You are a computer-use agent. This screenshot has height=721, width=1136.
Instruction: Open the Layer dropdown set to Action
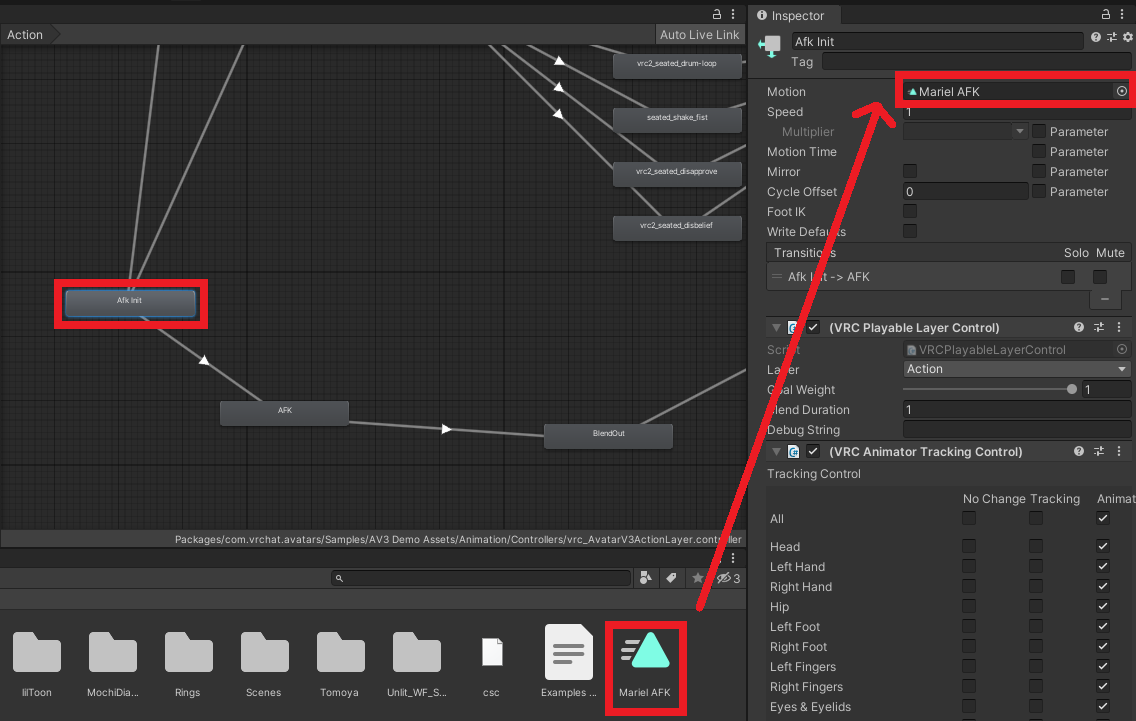pyautogui.click(x=1016, y=369)
